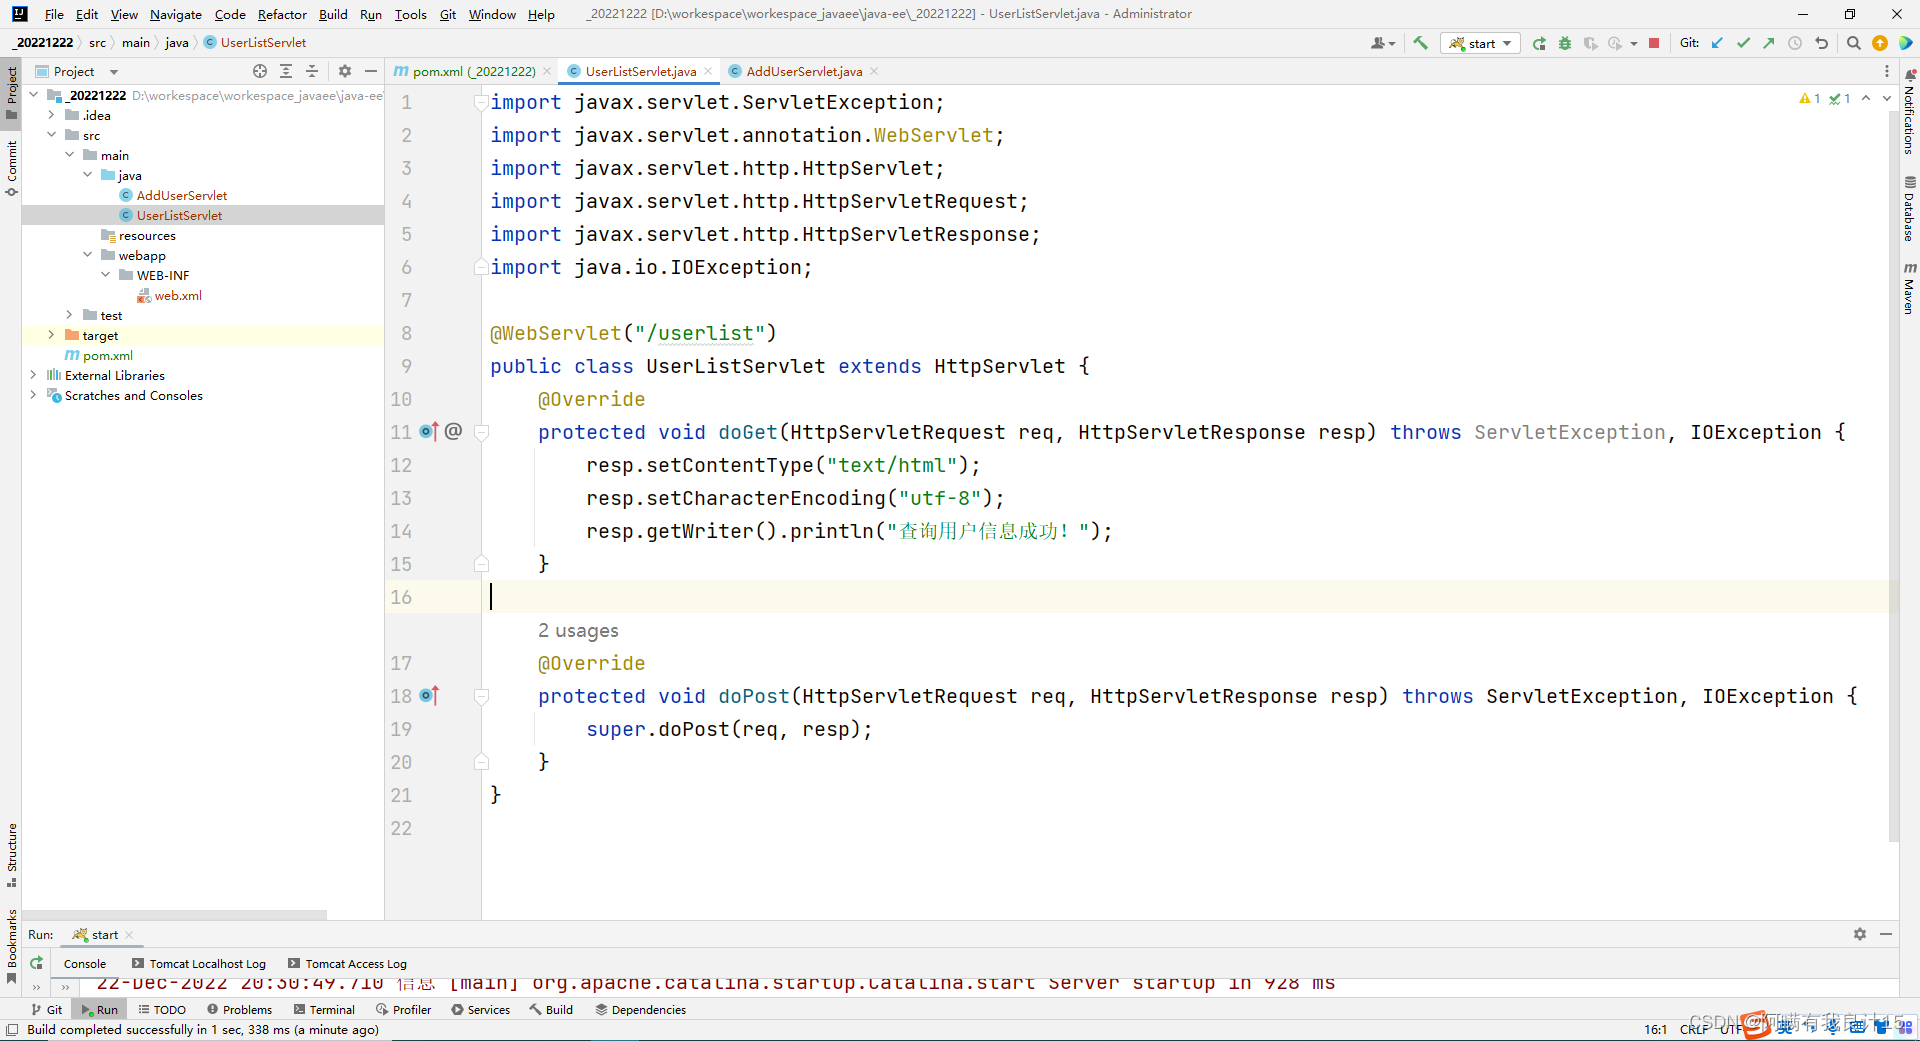The image size is (1920, 1041).
Task: Open the Refactor menu
Action: pyautogui.click(x=282, y=14)
